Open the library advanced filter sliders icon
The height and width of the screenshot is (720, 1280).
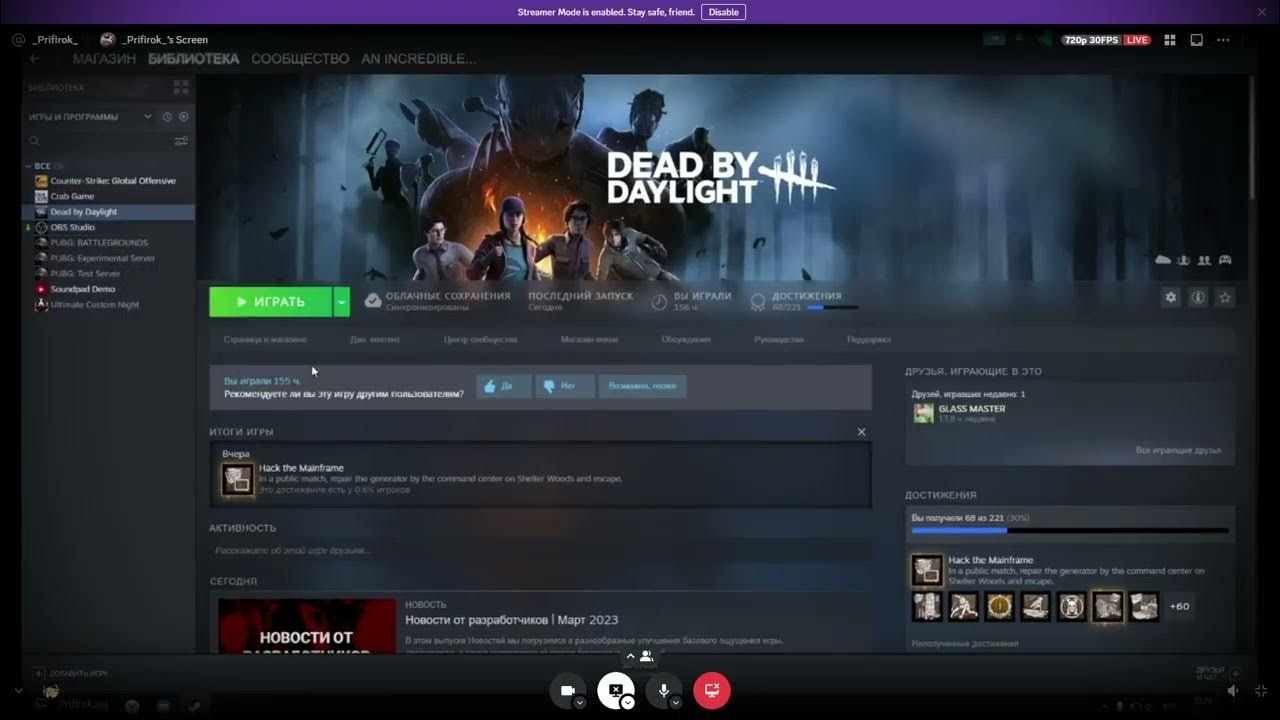(x=181, y=141)
